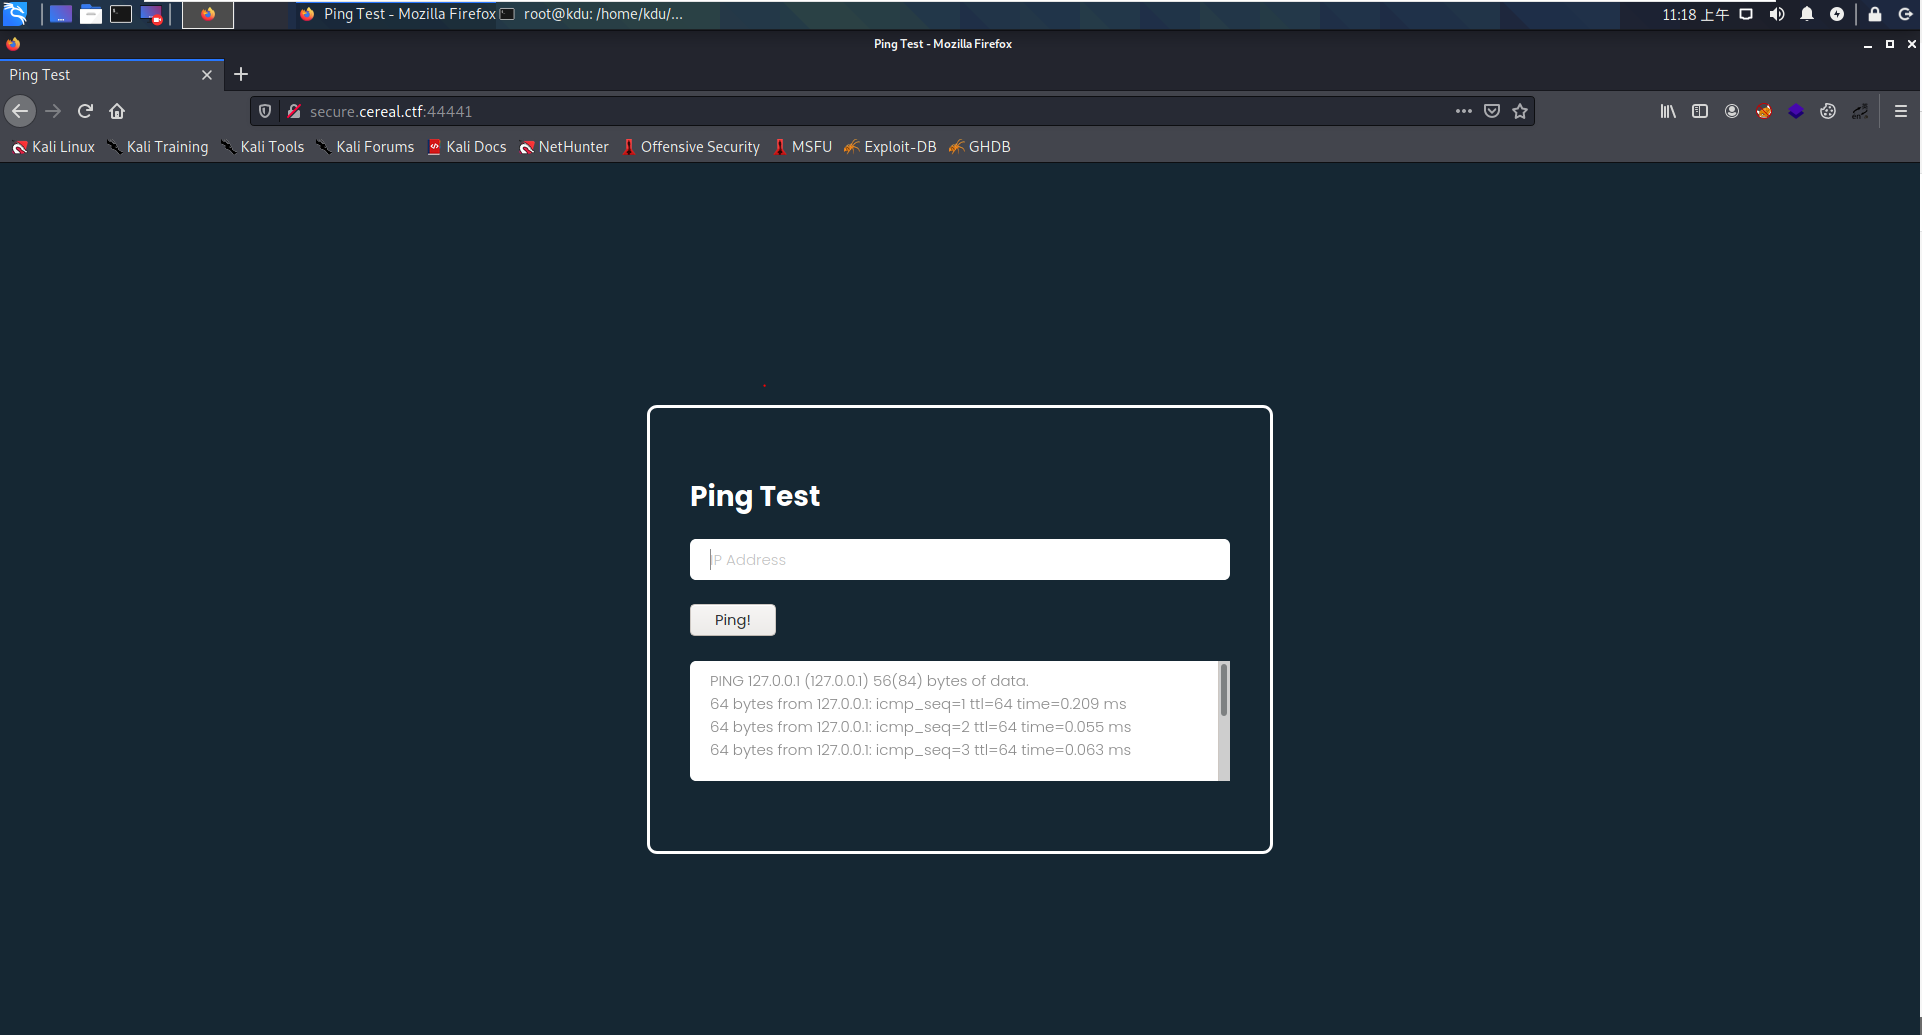This screenshot has height=1035, width=1922.
Task: Click the 'en' translation extension icon
Action: click(x=1861, y=111)
